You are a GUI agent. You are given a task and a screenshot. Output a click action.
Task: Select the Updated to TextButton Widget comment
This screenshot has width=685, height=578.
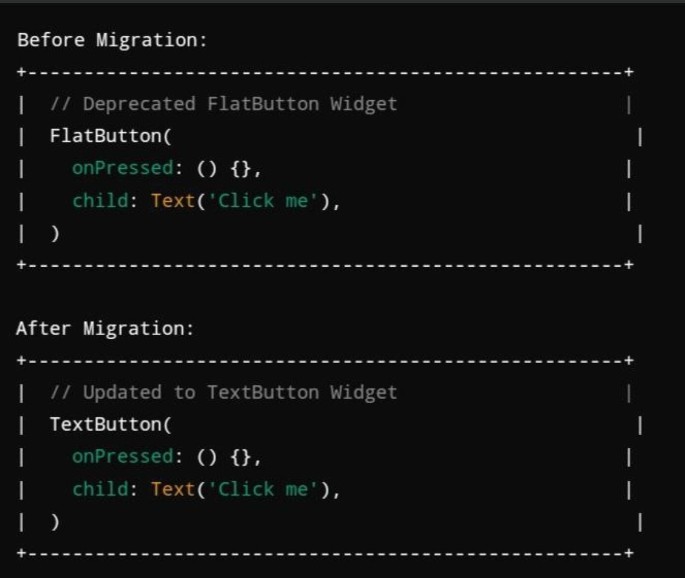pos(223,392)
